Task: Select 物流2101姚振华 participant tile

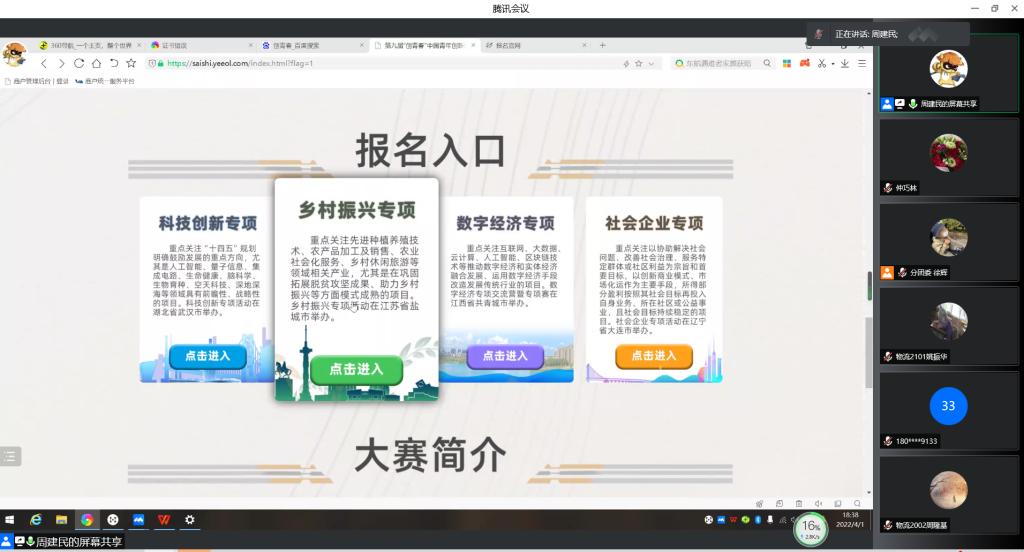Action: pos(948,326)
